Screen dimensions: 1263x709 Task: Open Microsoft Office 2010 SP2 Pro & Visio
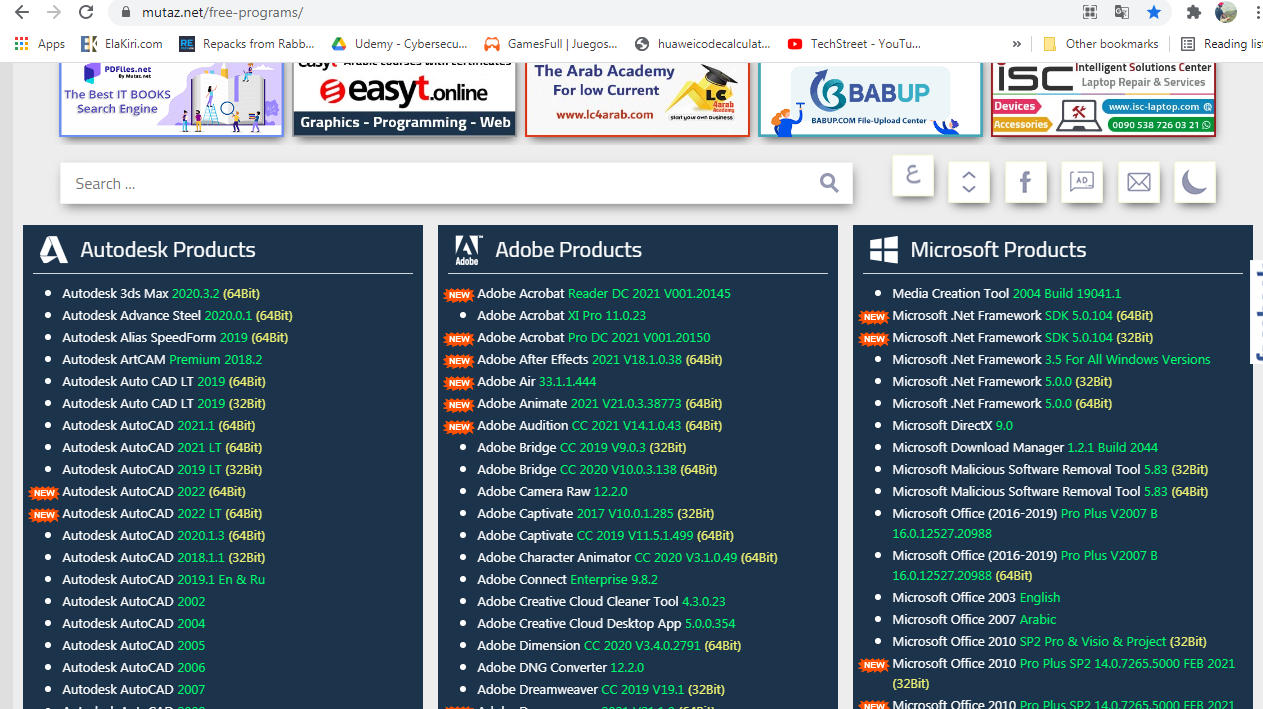pyautogui.click(x=1049, y=641)
